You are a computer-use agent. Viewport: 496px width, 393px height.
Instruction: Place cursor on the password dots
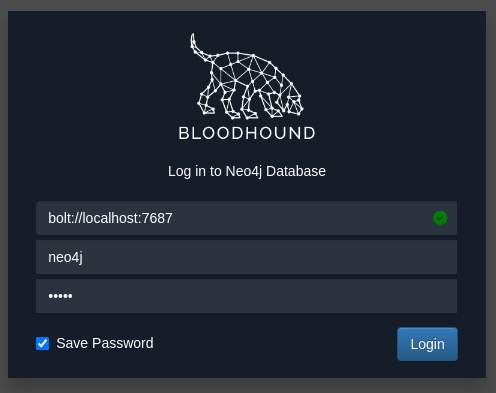point(60,296)
